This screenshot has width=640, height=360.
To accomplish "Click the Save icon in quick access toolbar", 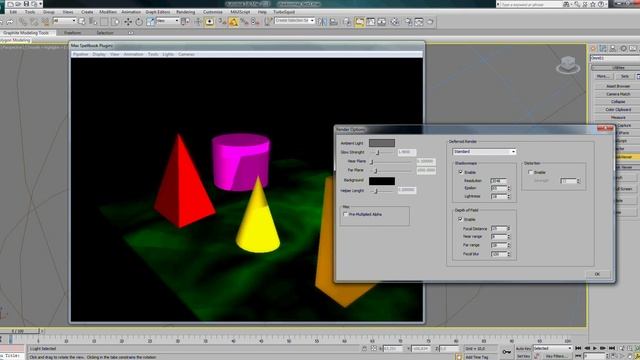I will point(26,4).
